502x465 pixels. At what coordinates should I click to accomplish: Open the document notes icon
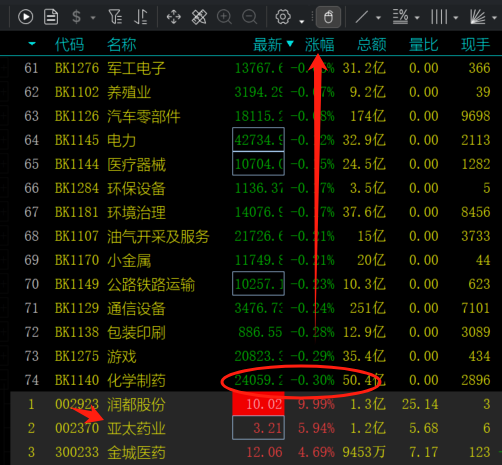click(x=51, y=17)
